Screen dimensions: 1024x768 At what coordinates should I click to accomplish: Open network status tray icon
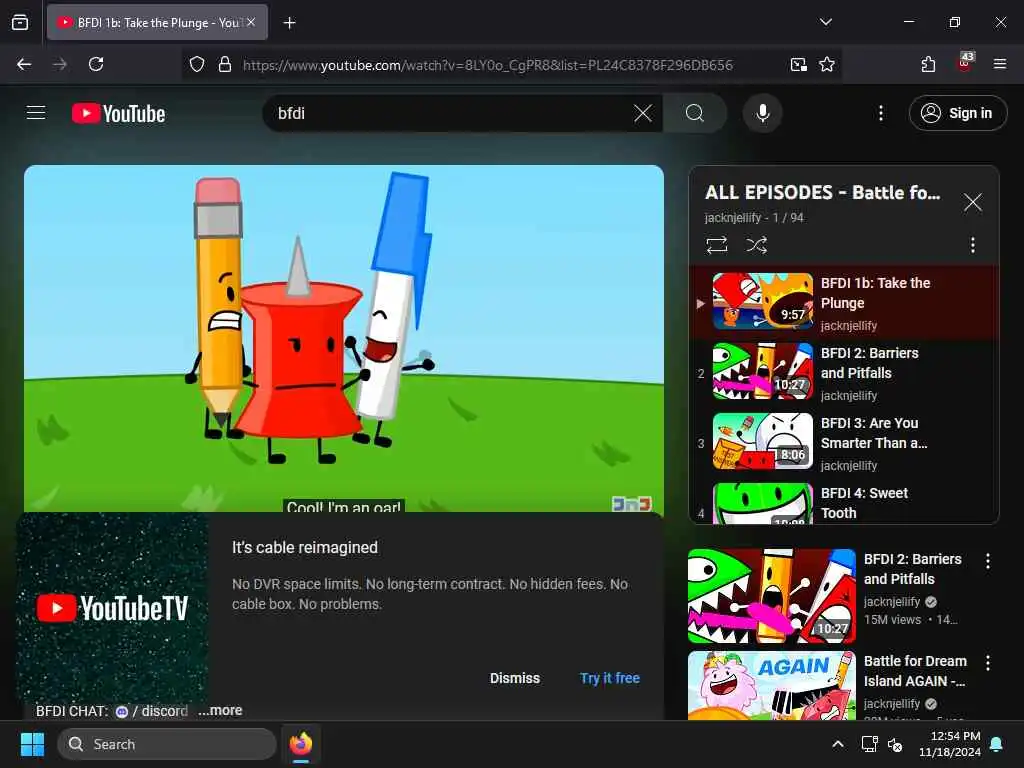coord(869,744)
